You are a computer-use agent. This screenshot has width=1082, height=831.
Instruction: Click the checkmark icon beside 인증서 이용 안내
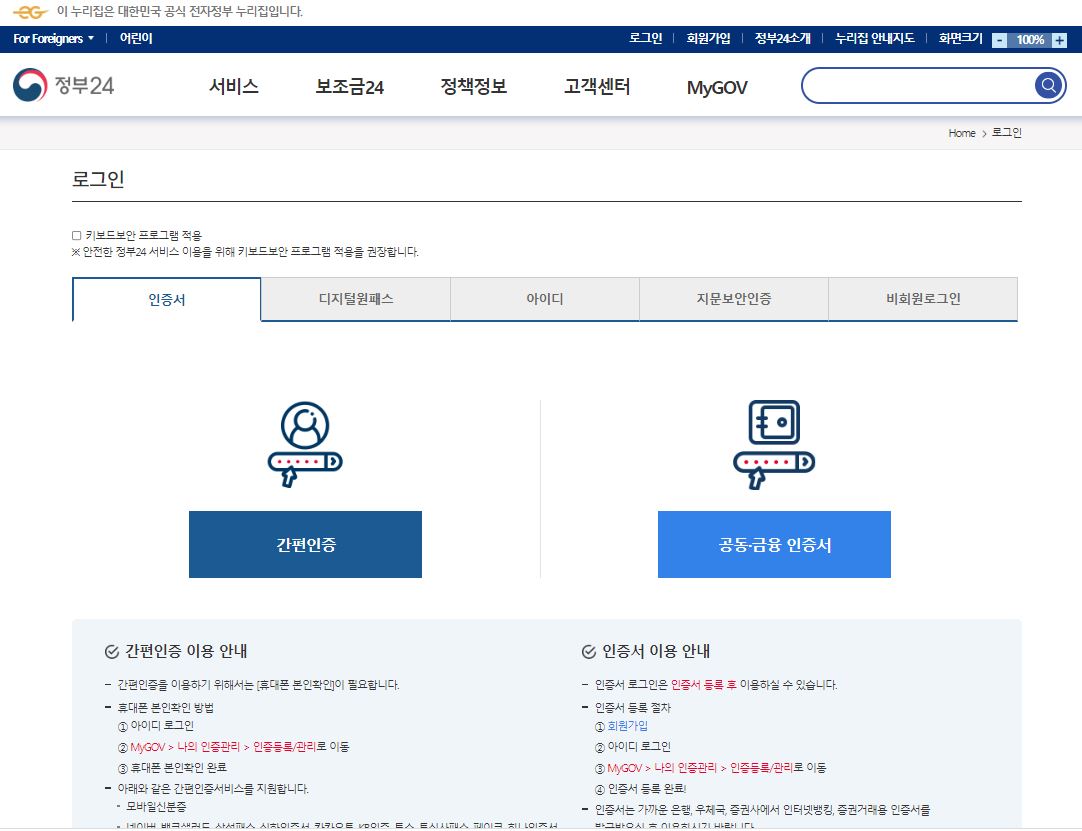587,650
